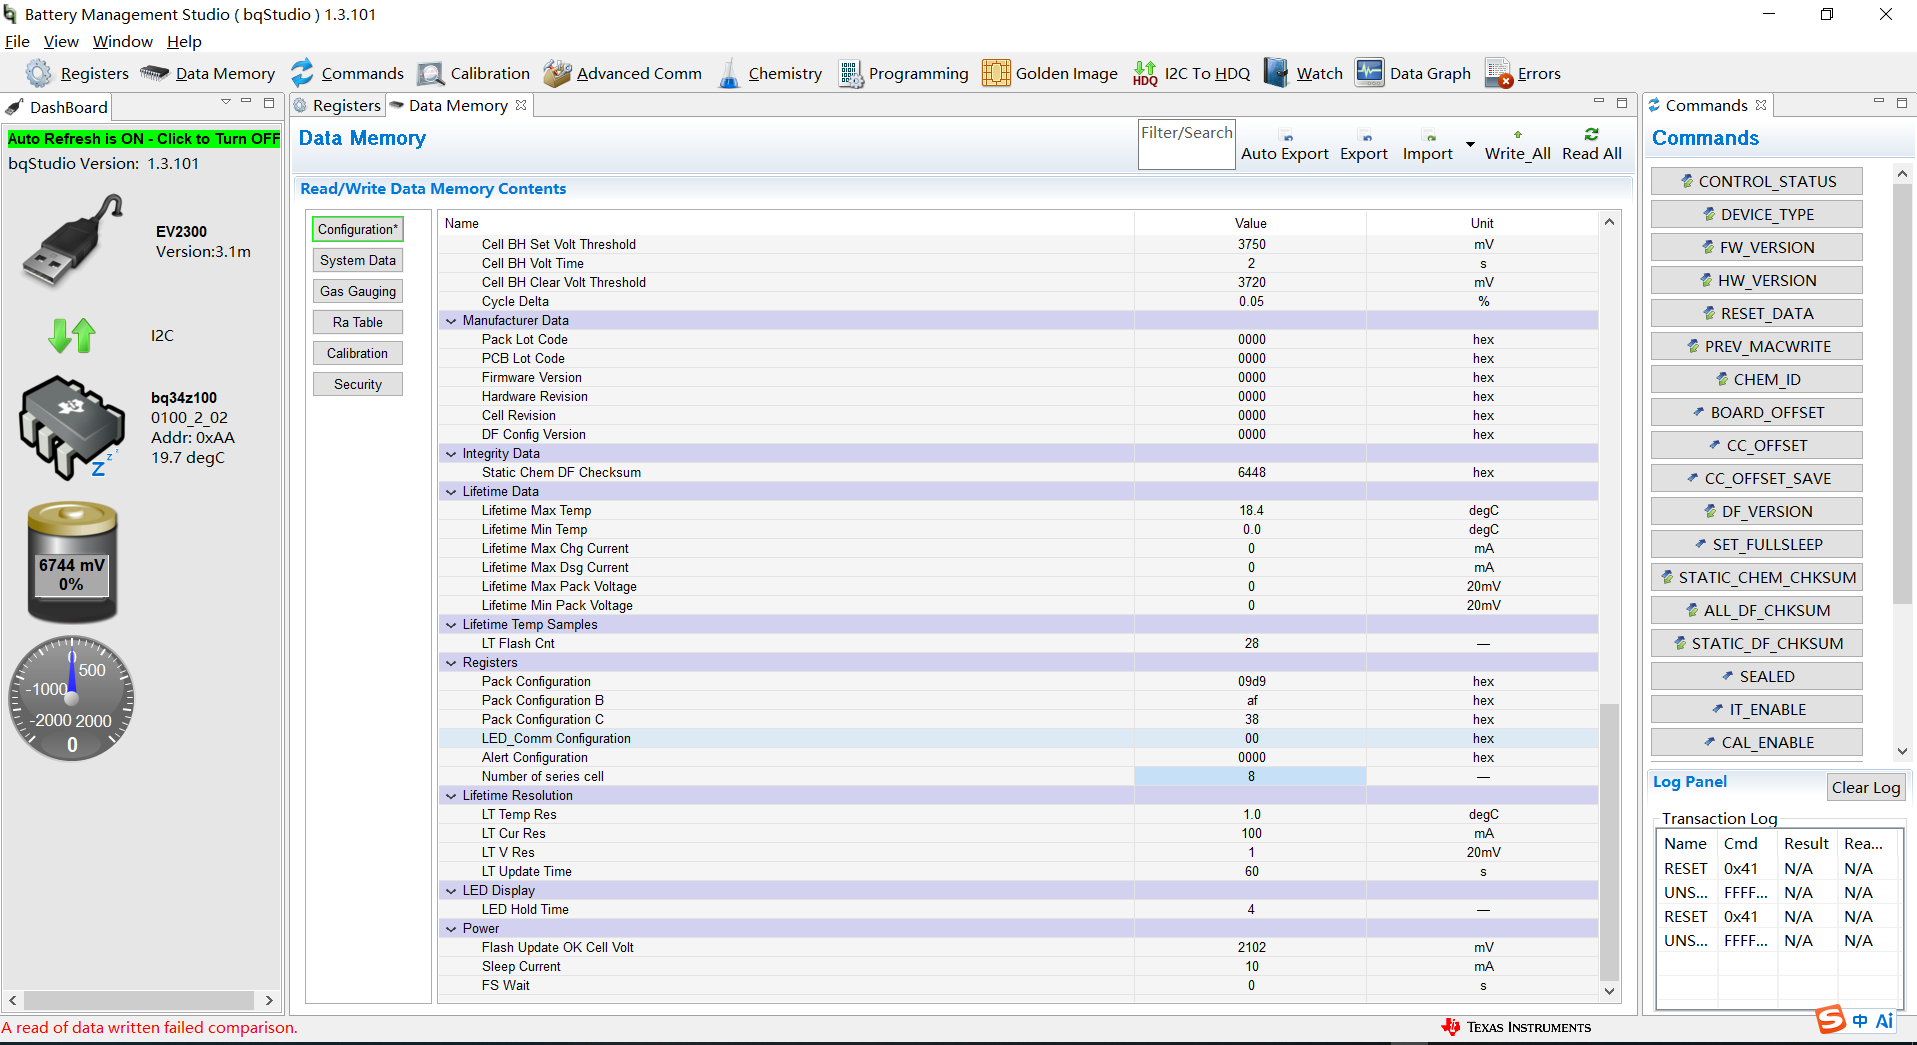
Task: Open the Errors tool
Action: coord(1522,73)
